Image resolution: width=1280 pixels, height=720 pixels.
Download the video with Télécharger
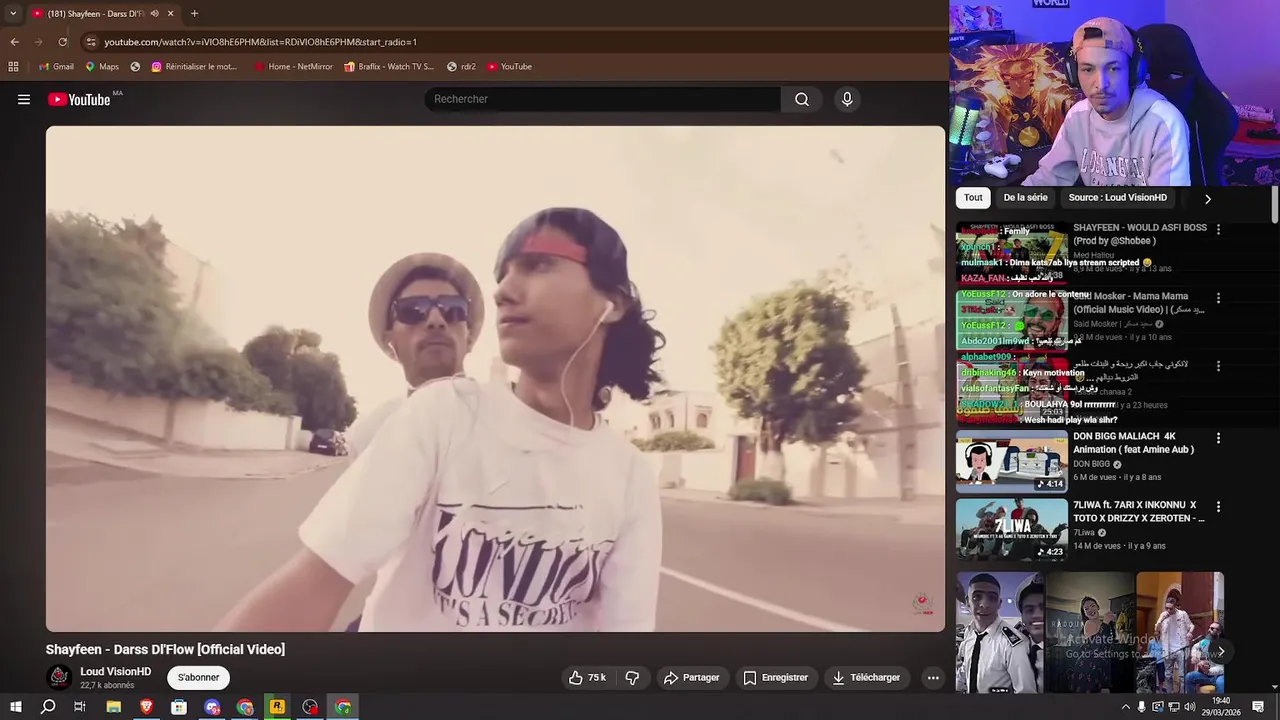coord(866,678)
